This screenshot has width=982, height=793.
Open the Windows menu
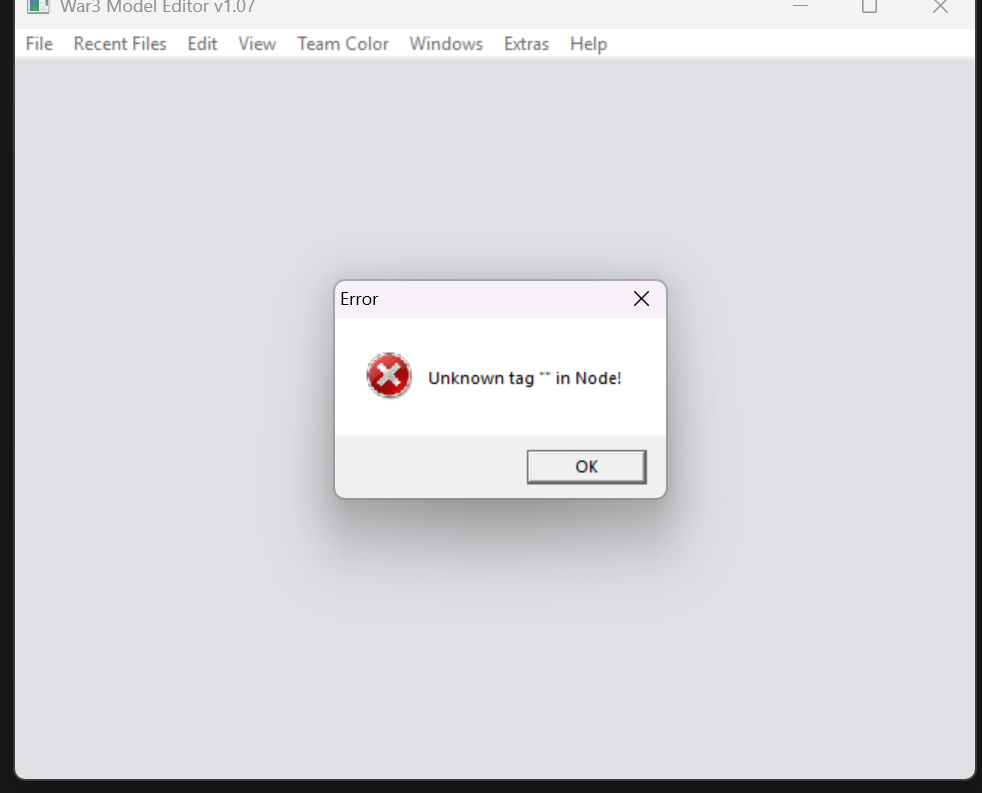(x=446, y=44)
